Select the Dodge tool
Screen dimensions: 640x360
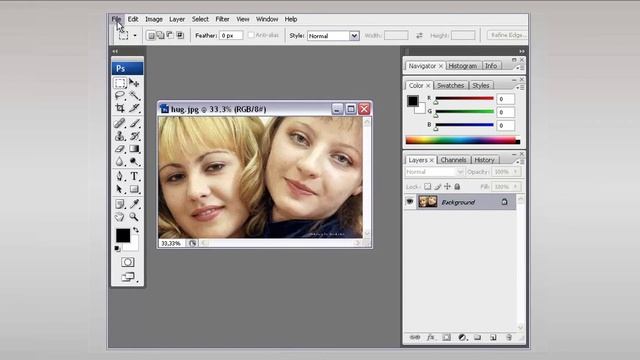tap(134, 162)
